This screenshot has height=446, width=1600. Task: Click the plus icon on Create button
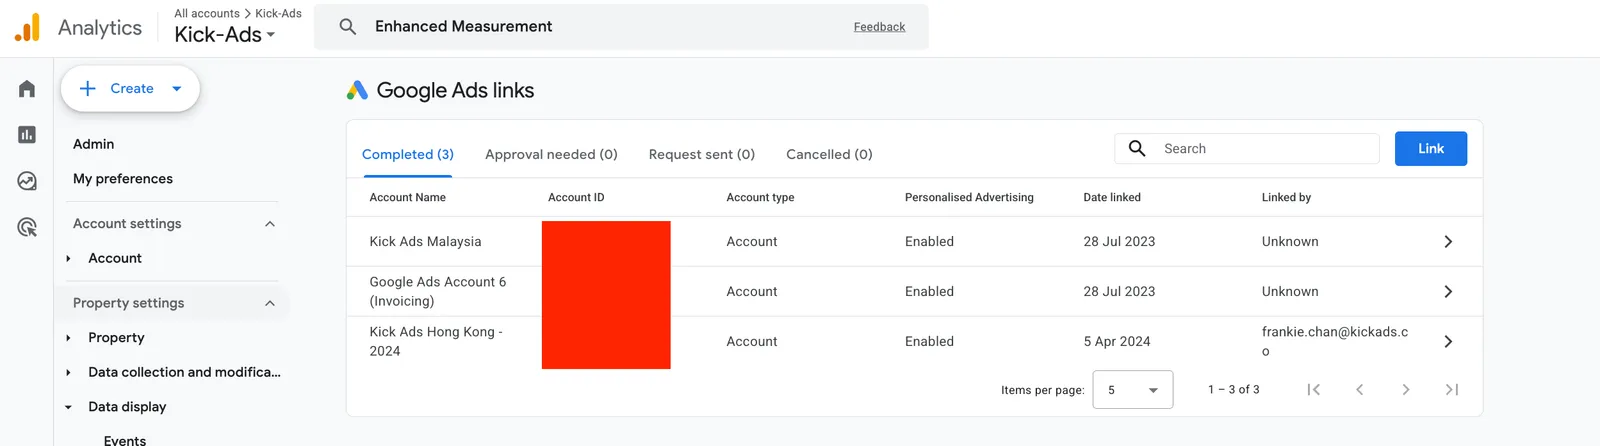[88, 89]
